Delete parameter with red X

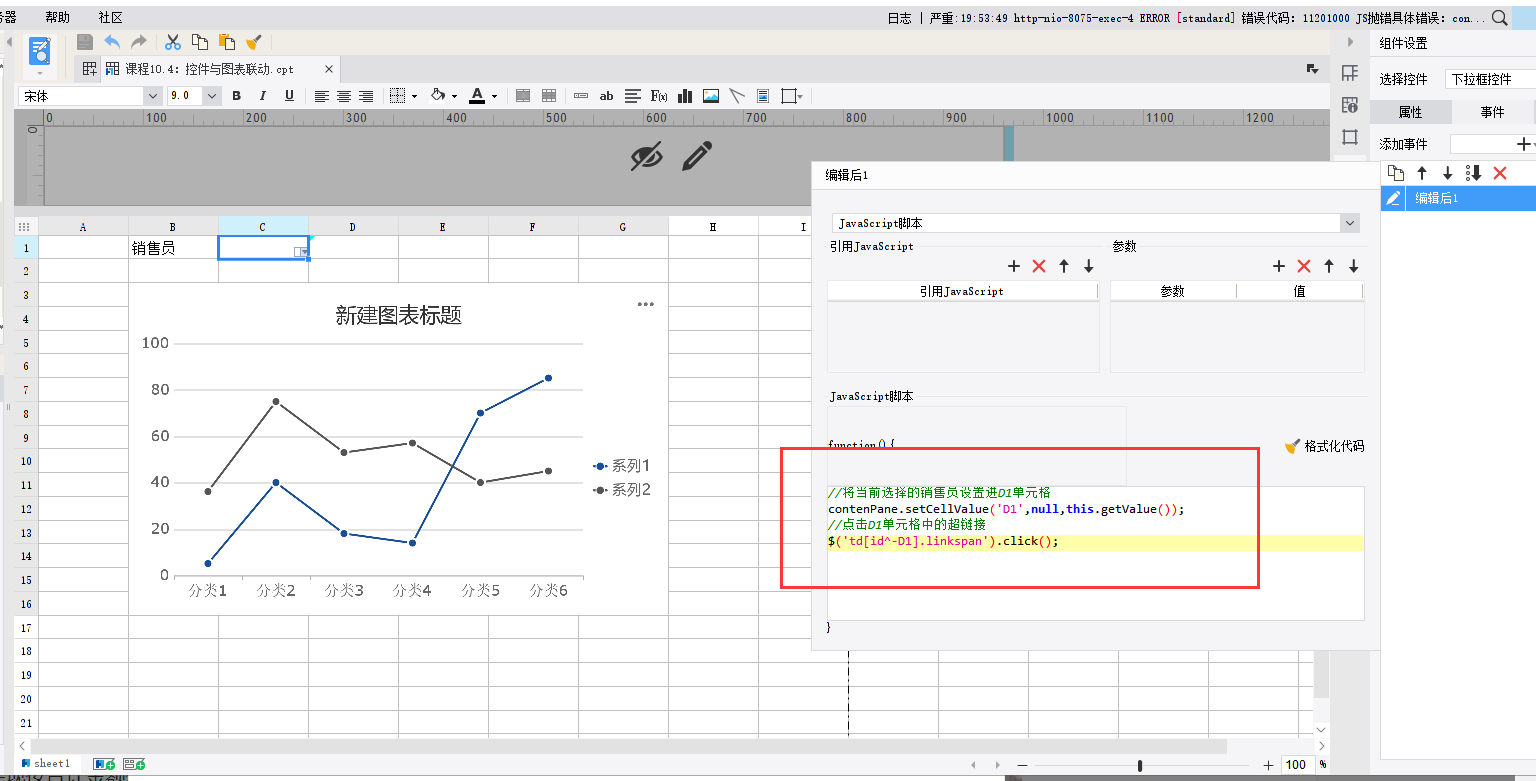(1303, 266)
